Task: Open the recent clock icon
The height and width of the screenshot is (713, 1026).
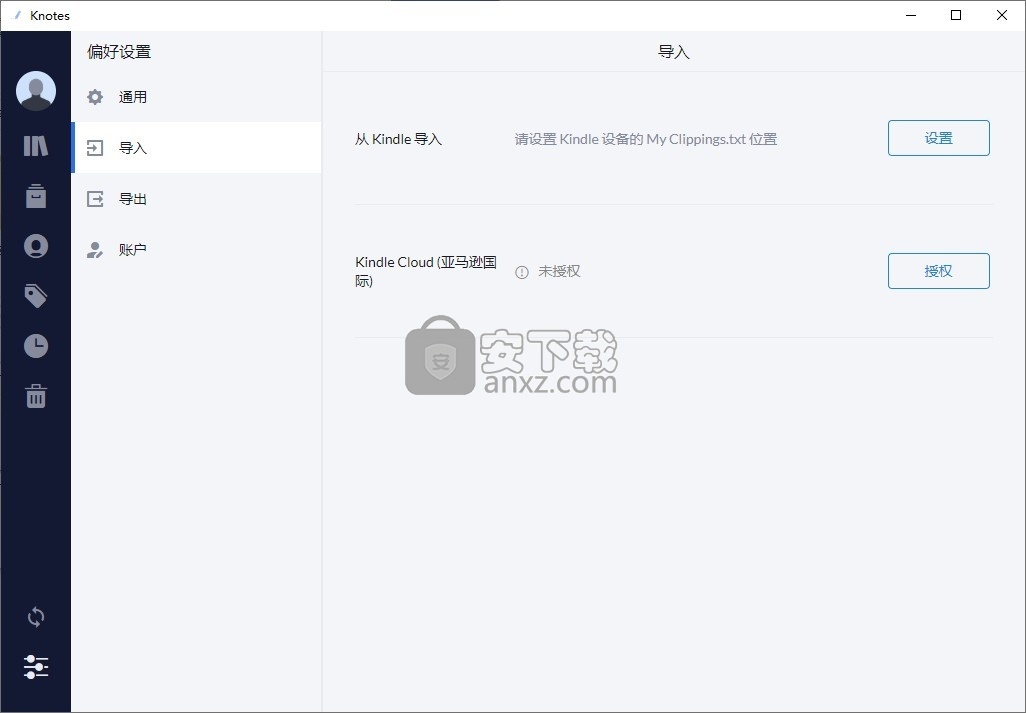Action: (36, 346)
